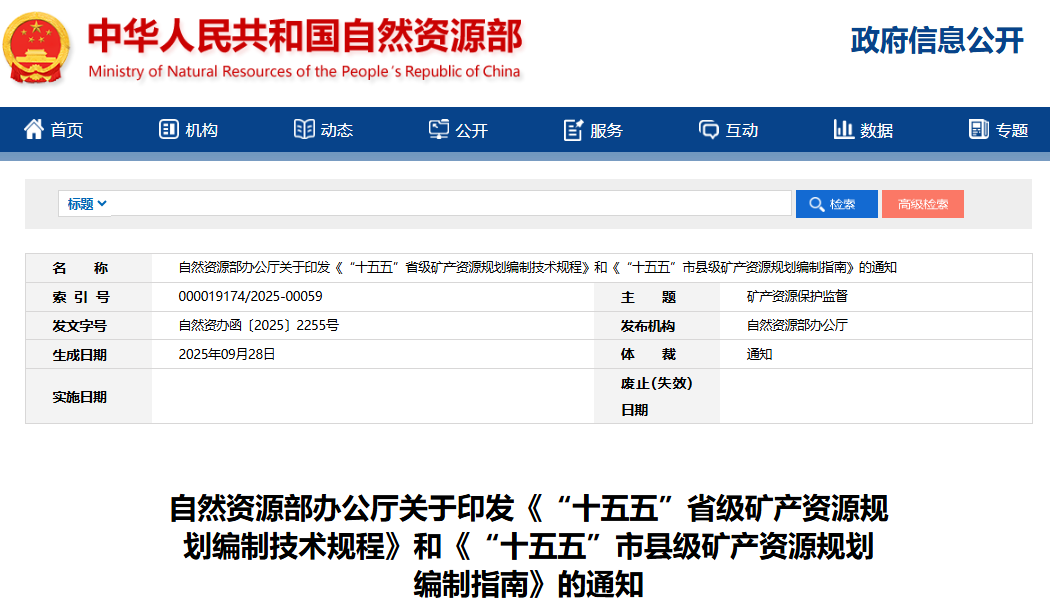1050x612 pixels.
Task: Click the national emblem logo
Action: 37,46
